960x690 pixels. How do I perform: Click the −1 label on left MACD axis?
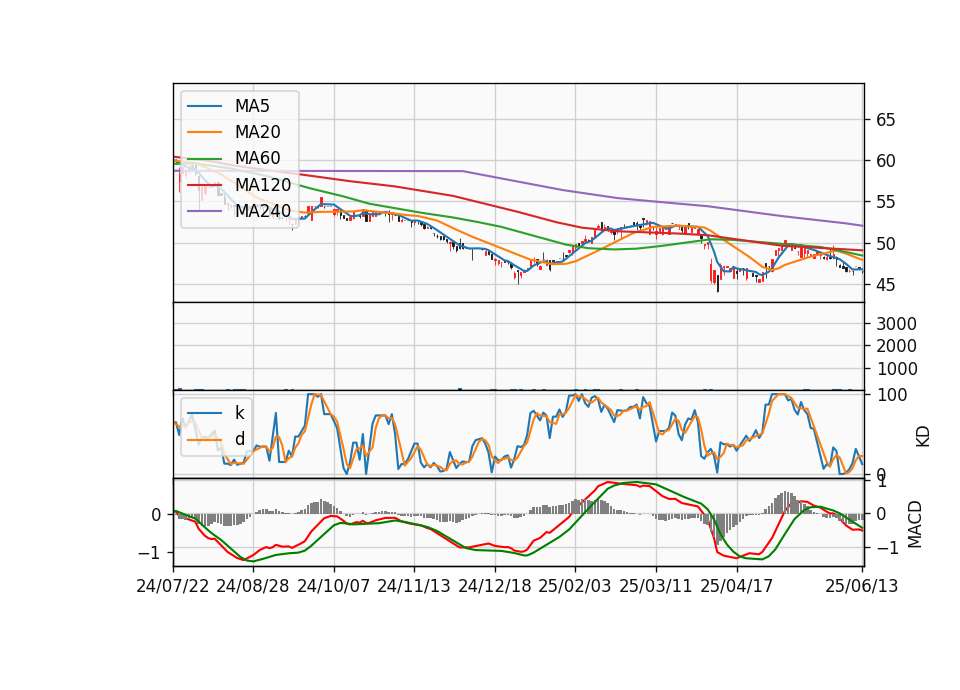pos(149,553)
